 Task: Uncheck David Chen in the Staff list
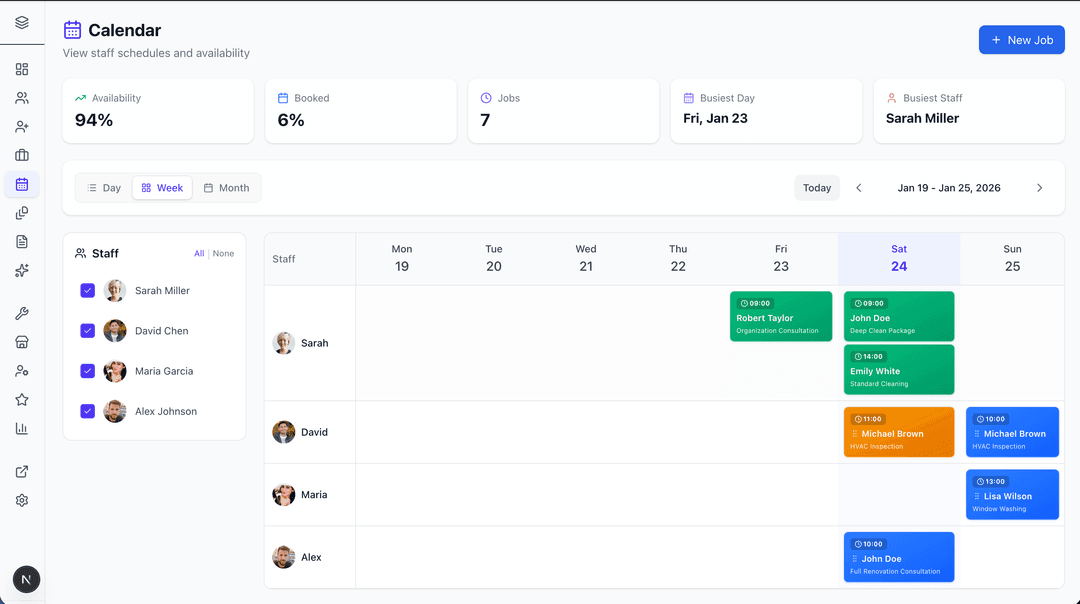pos(87,330)
